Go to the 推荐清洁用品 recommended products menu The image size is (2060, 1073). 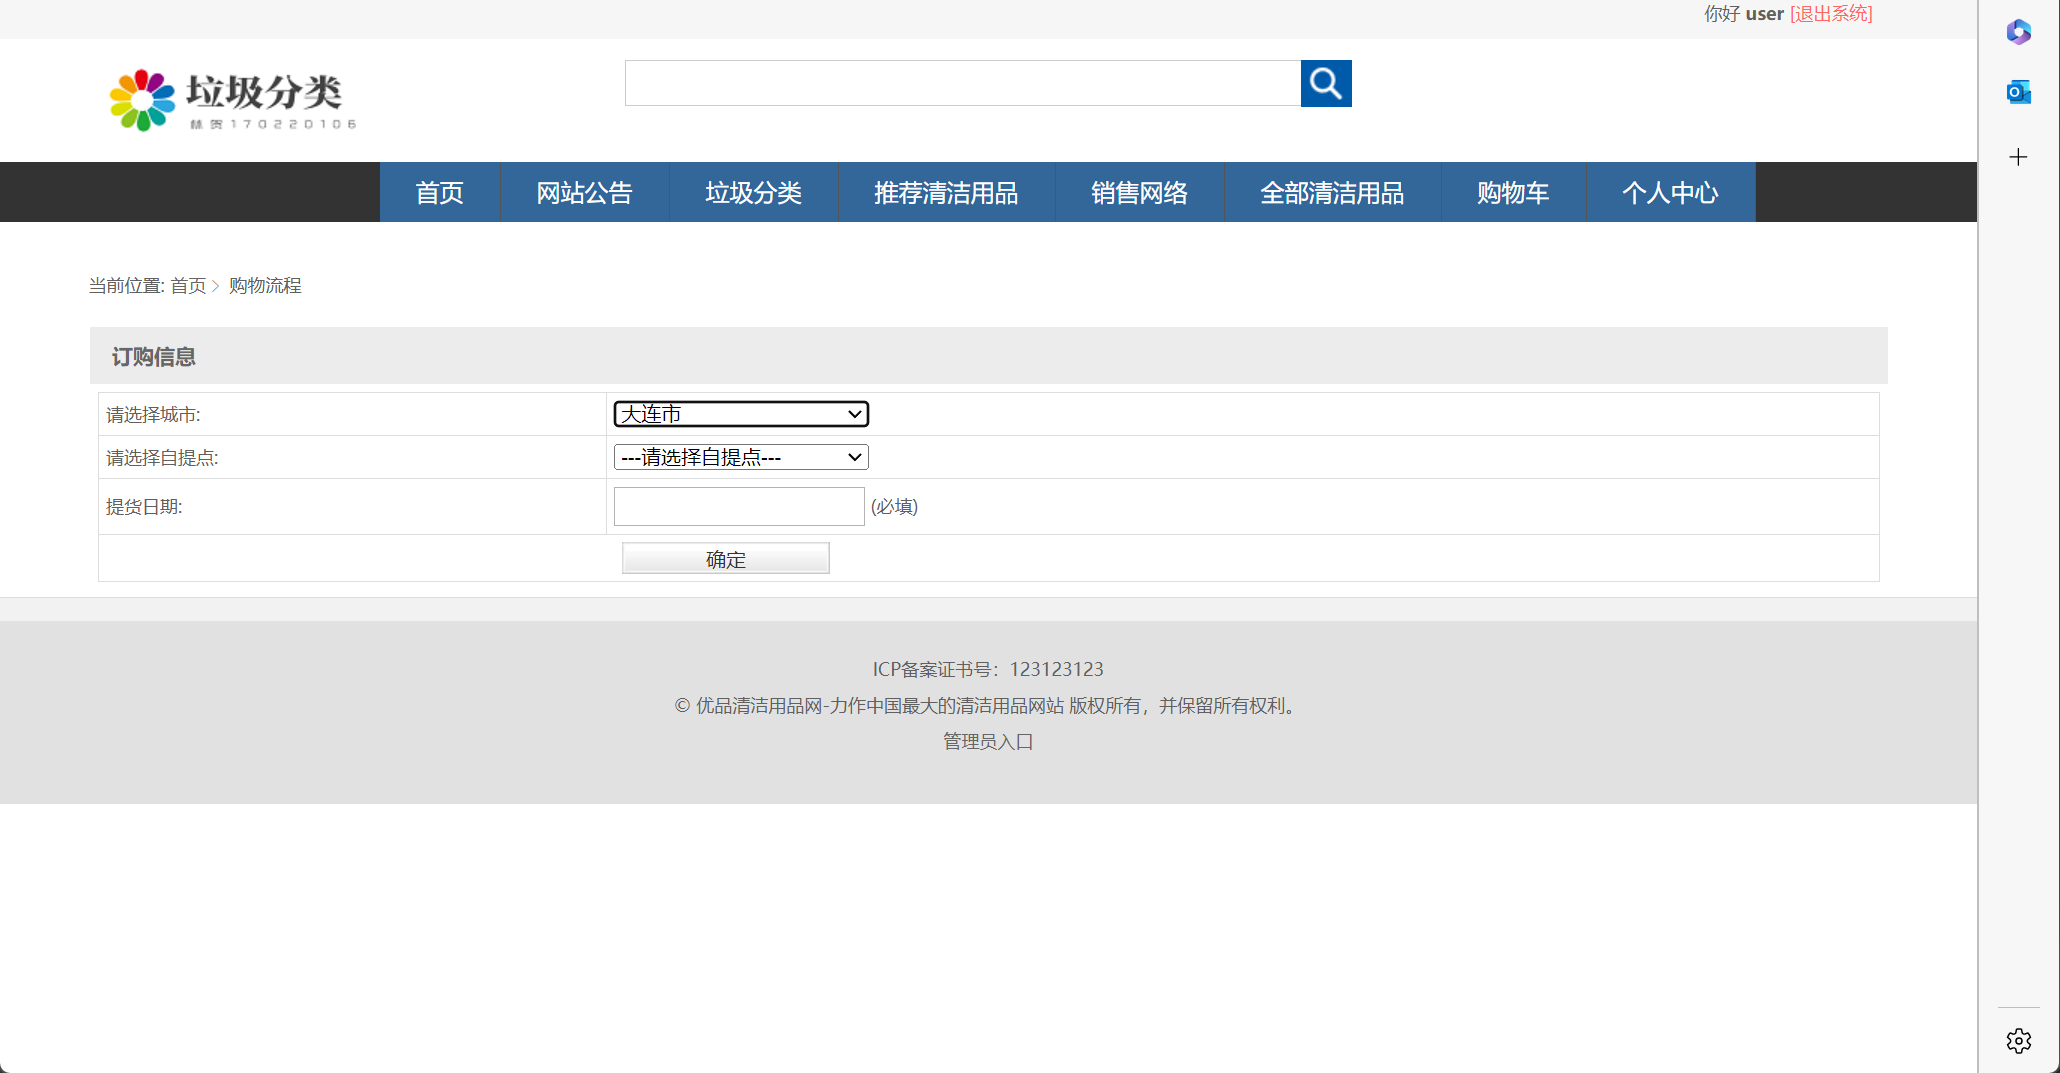(x=945, y=192)
